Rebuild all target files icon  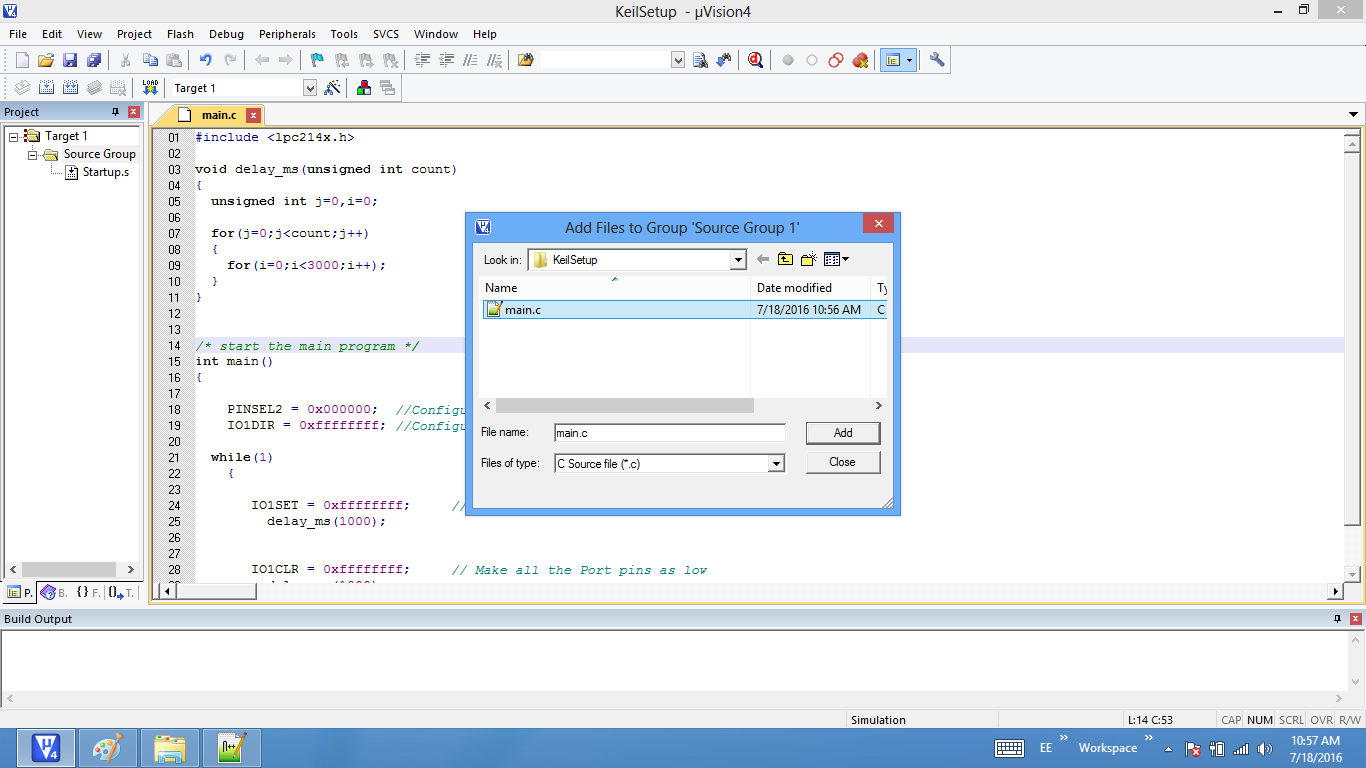coord(70,88)
